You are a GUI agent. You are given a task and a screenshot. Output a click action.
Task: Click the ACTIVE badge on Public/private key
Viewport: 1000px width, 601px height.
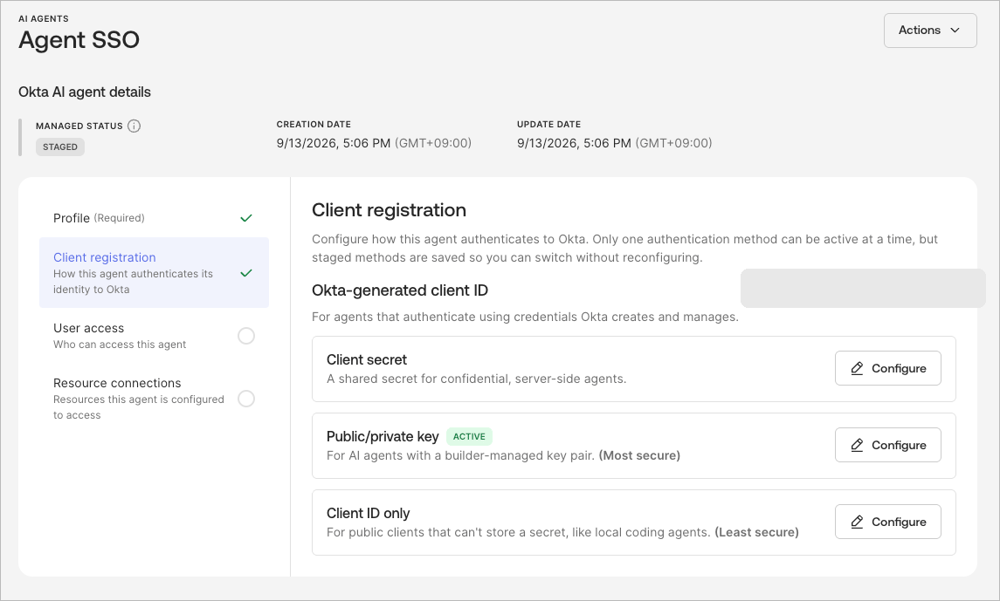[469, 436]
